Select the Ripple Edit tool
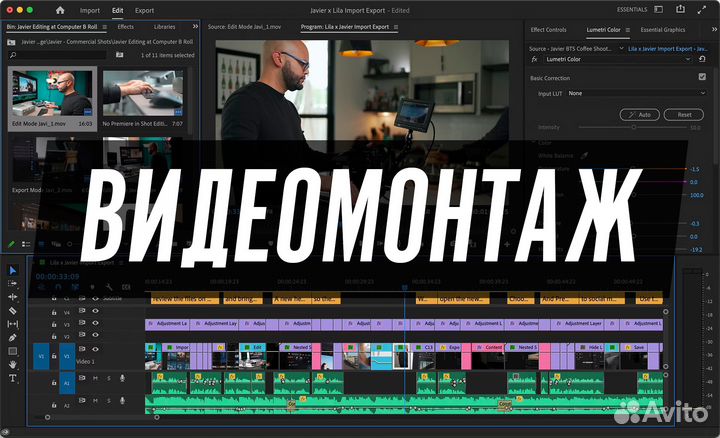720x438 pixels. tap(12, 297)
